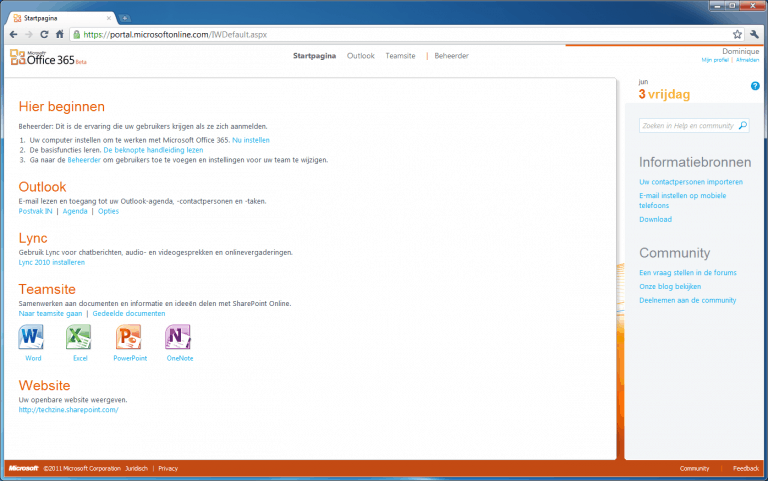Click the OneNote text label link
The width and height of the screenshot is (768, 481).
click(180, 358)
